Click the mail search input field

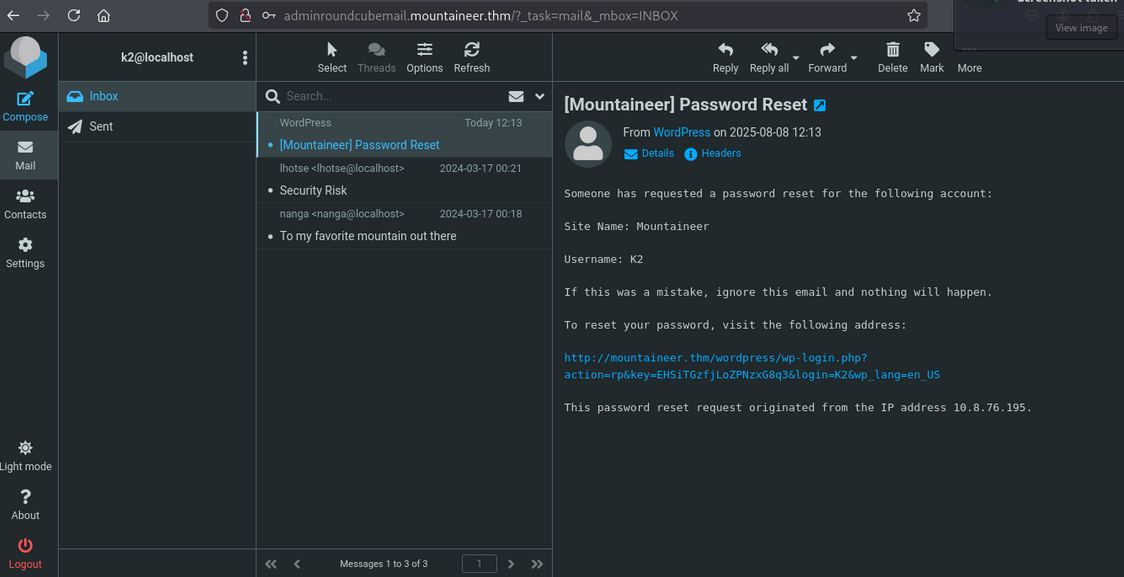(390, 97)
